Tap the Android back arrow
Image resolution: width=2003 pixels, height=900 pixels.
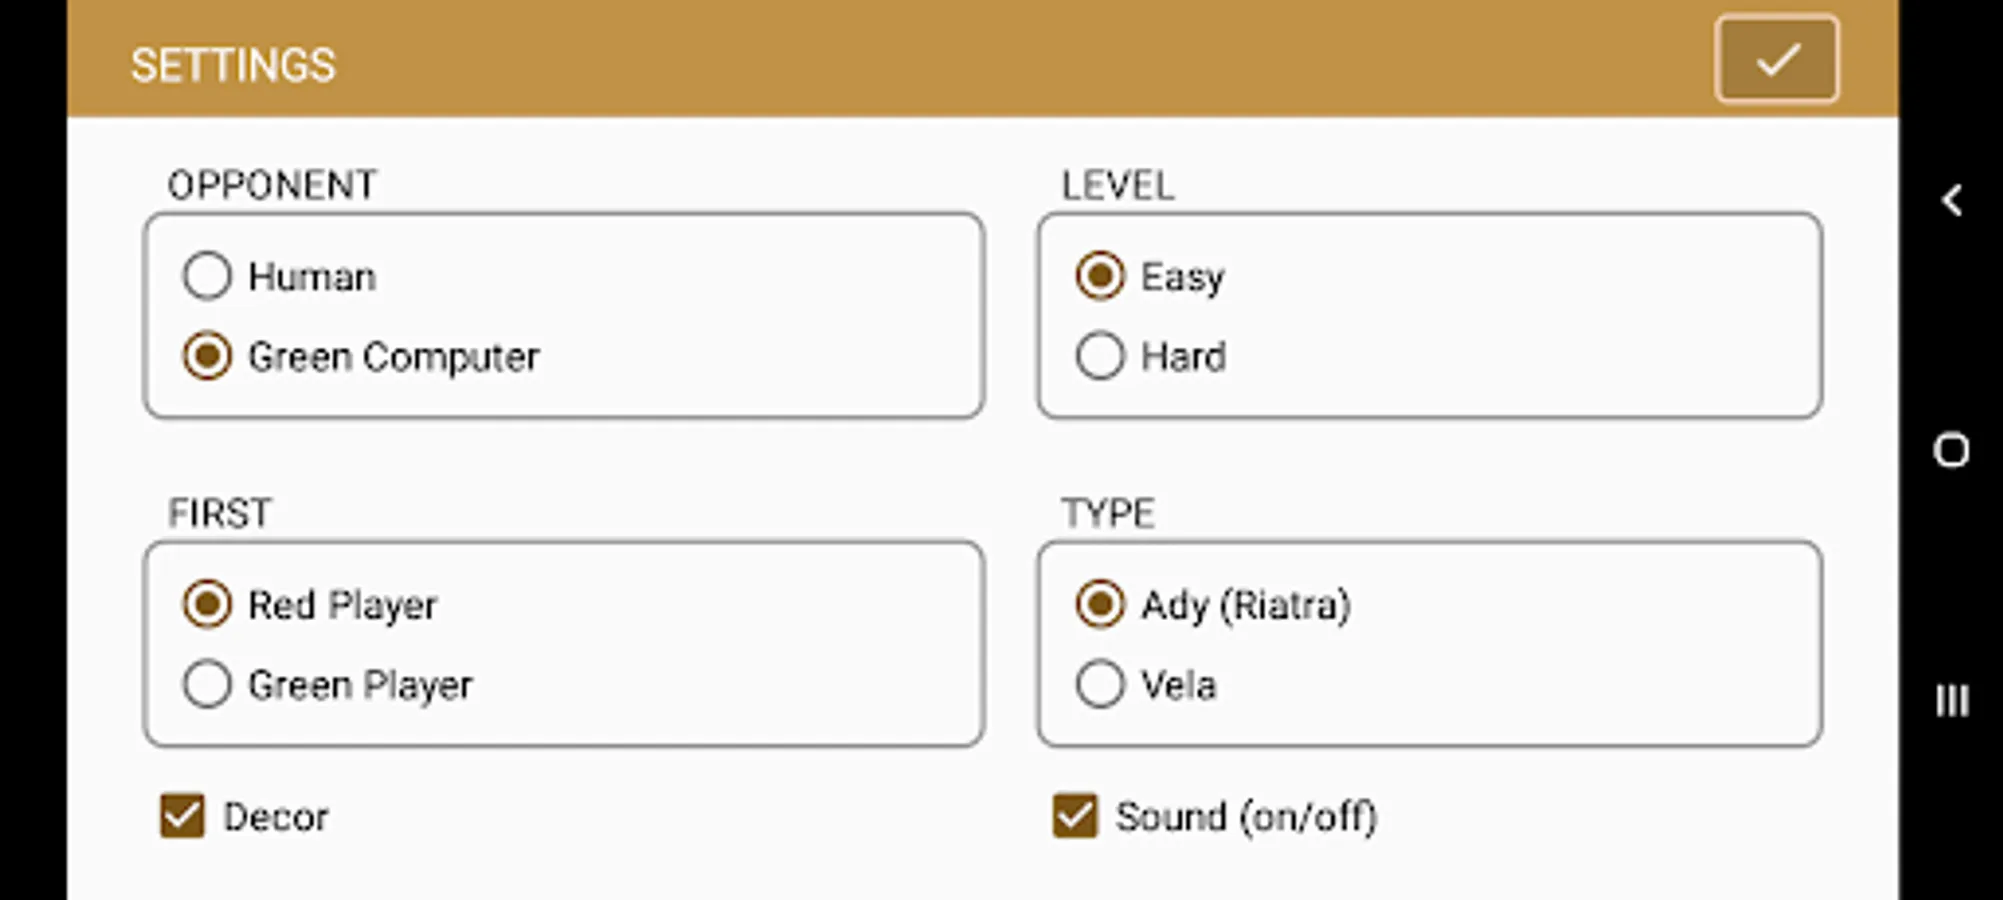(1951, 200)
